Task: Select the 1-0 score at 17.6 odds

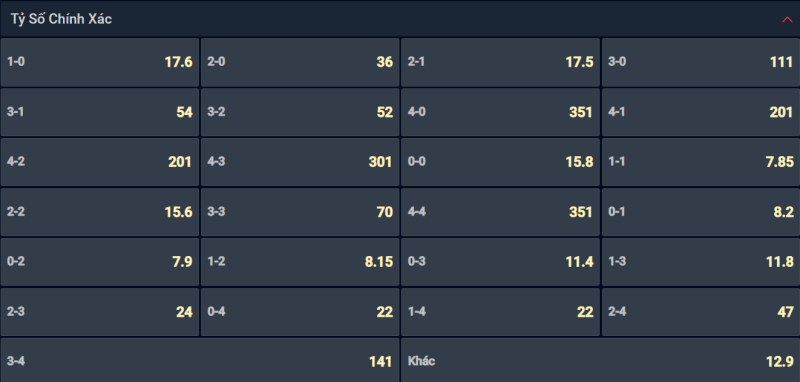Action: tap(99, 62)
